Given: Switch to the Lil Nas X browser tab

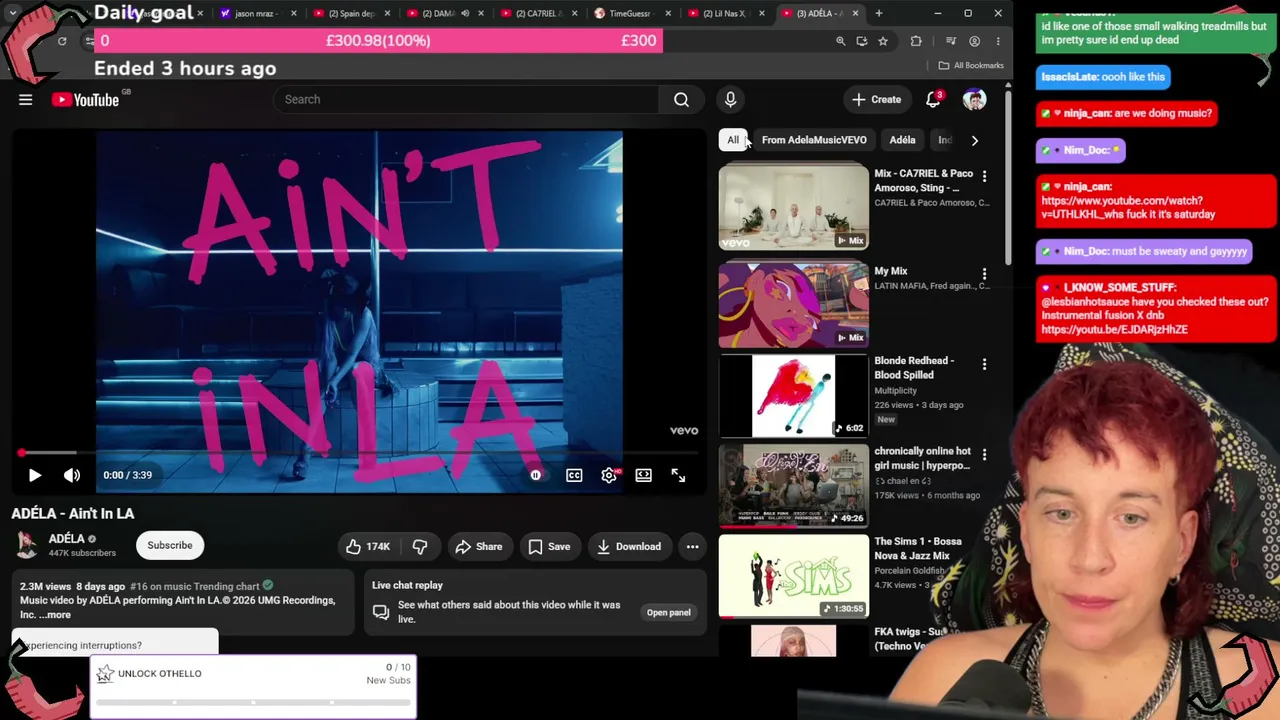Looking at the screenshot, I should coord(726,13).
